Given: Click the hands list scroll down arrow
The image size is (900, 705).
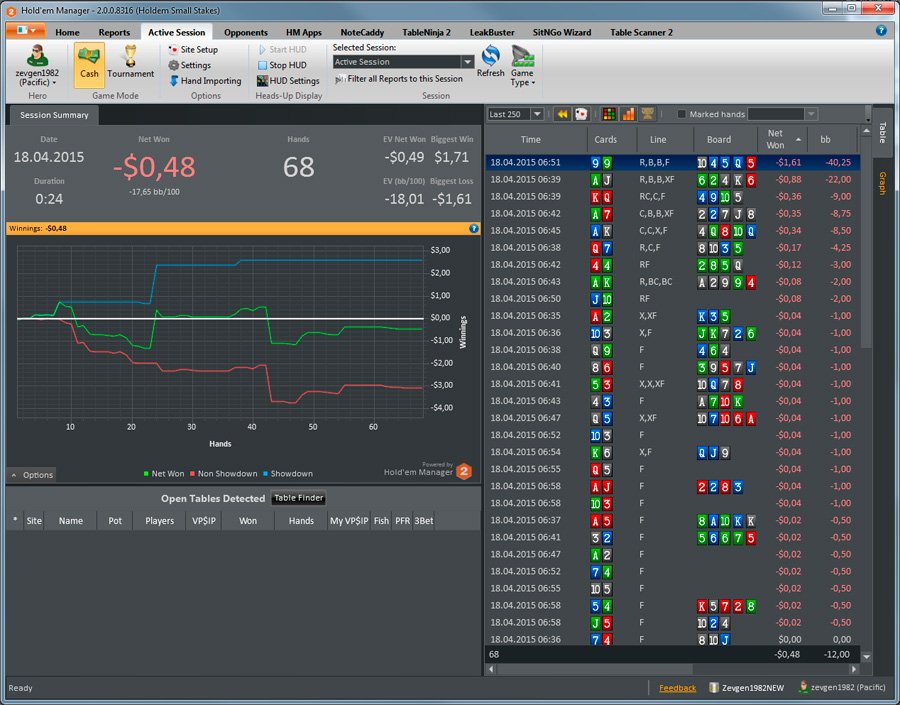Looking at the screenshot, I should coord(866,656).
